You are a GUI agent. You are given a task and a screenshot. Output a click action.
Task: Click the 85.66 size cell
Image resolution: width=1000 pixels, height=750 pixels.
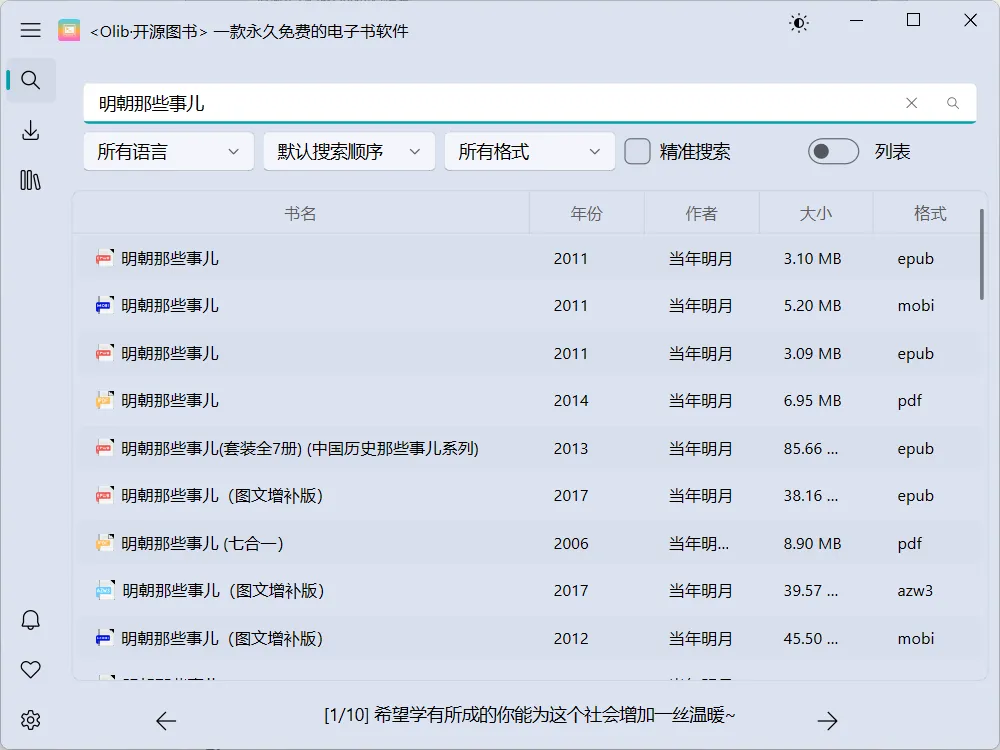coord(811,448)
